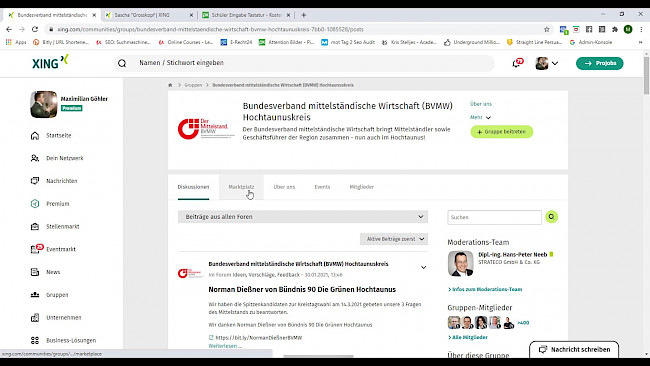Click the search magnifier icon in header
Image resolution: width=650 pixels, height=366 pixels.
pyautogui.click(x=122, y=63)
